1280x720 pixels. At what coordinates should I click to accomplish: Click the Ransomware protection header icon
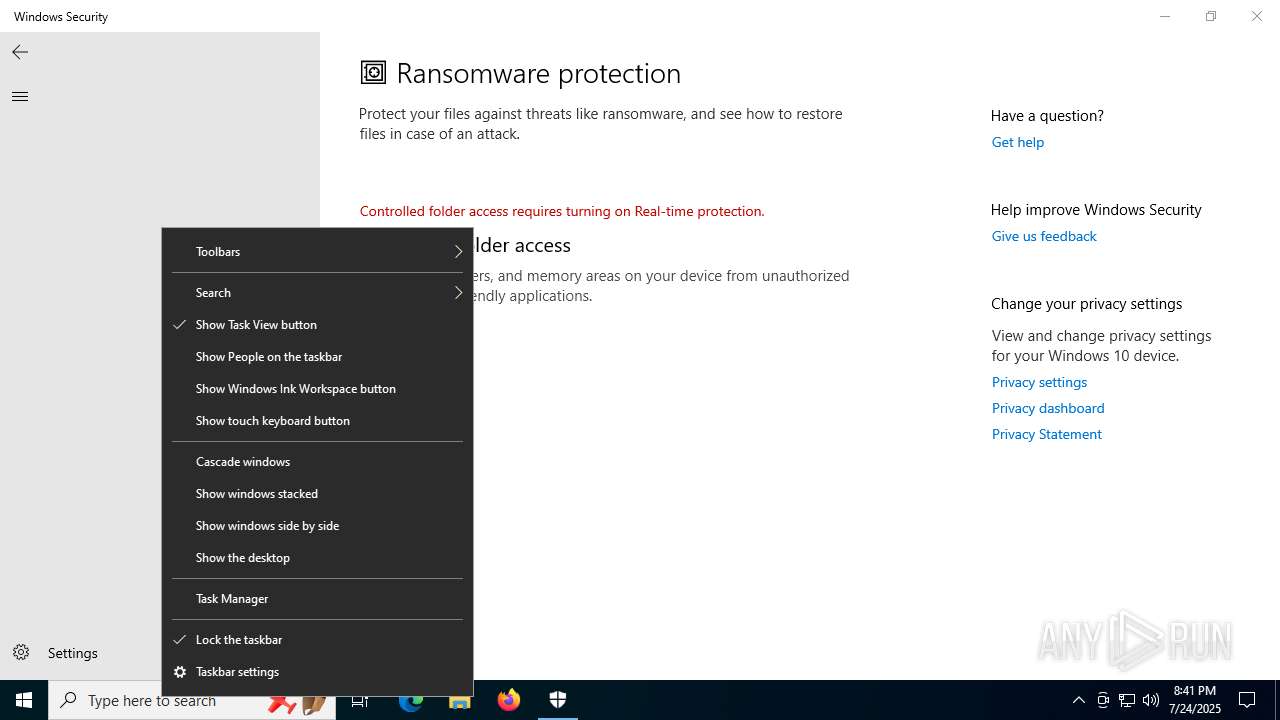[x=373, y=72]
